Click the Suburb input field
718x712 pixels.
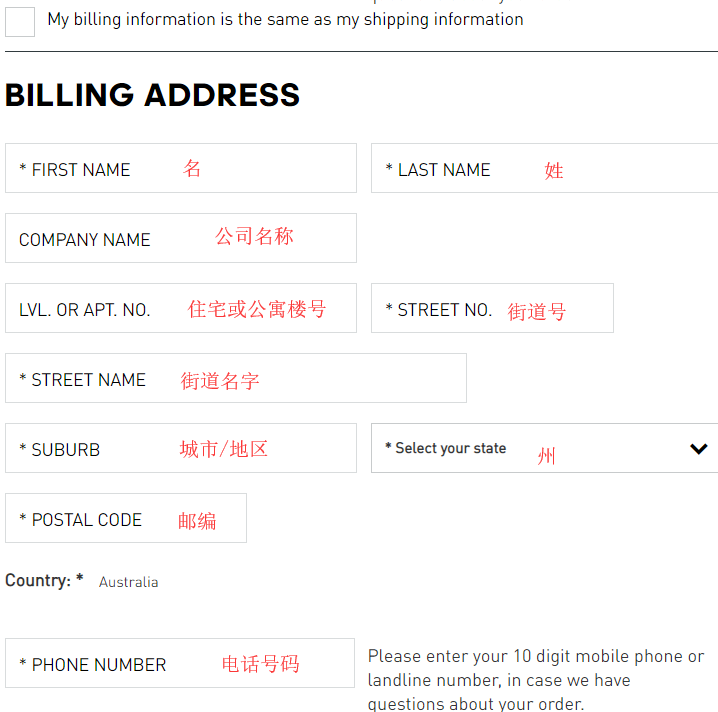pos(180,448)
